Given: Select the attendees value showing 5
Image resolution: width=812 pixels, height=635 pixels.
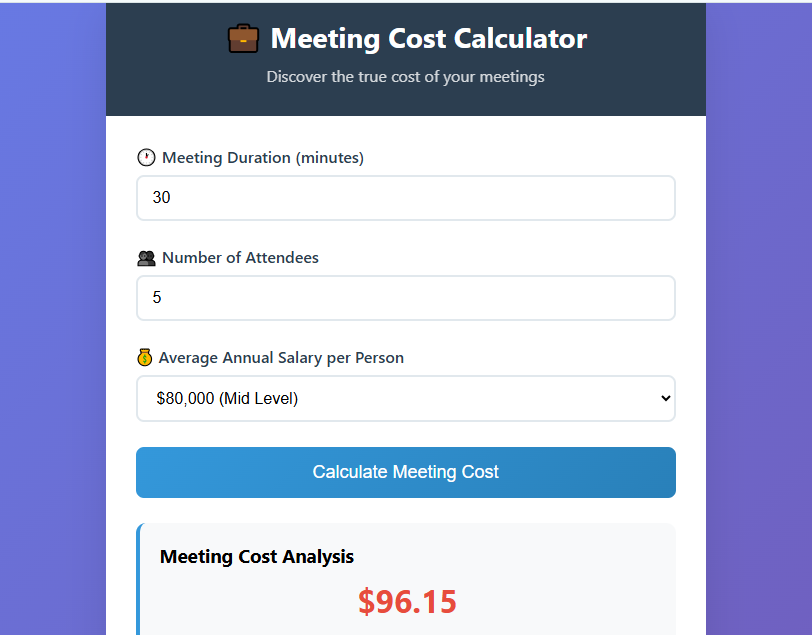Looking at the screenshot, I should pos(157,297).
